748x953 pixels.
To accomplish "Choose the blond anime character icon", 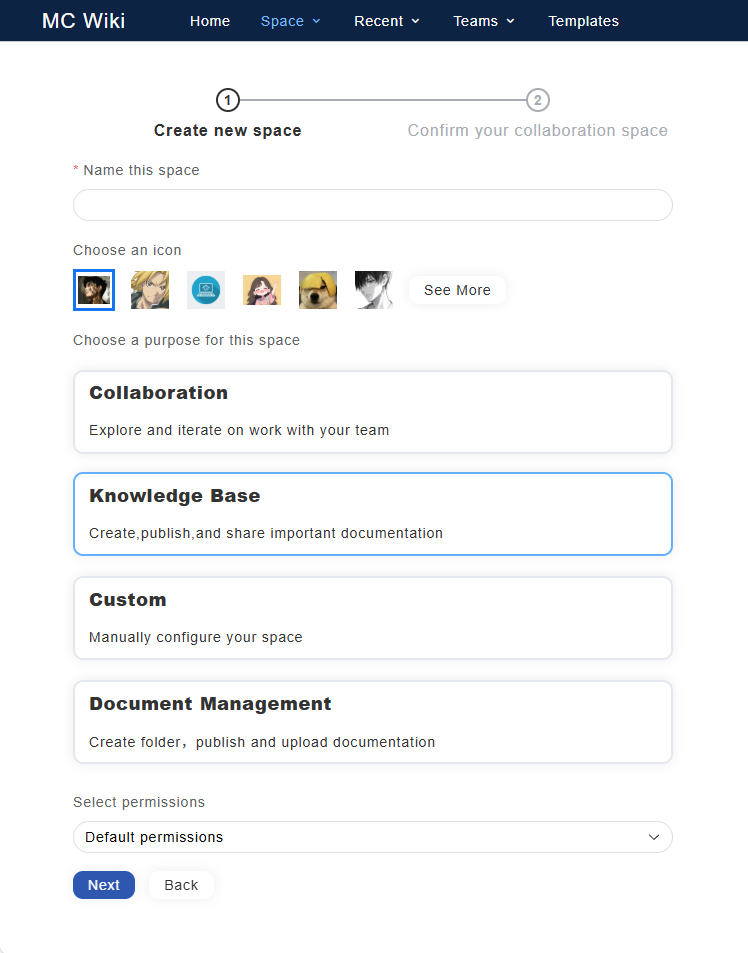I will [x=150, y=290].
